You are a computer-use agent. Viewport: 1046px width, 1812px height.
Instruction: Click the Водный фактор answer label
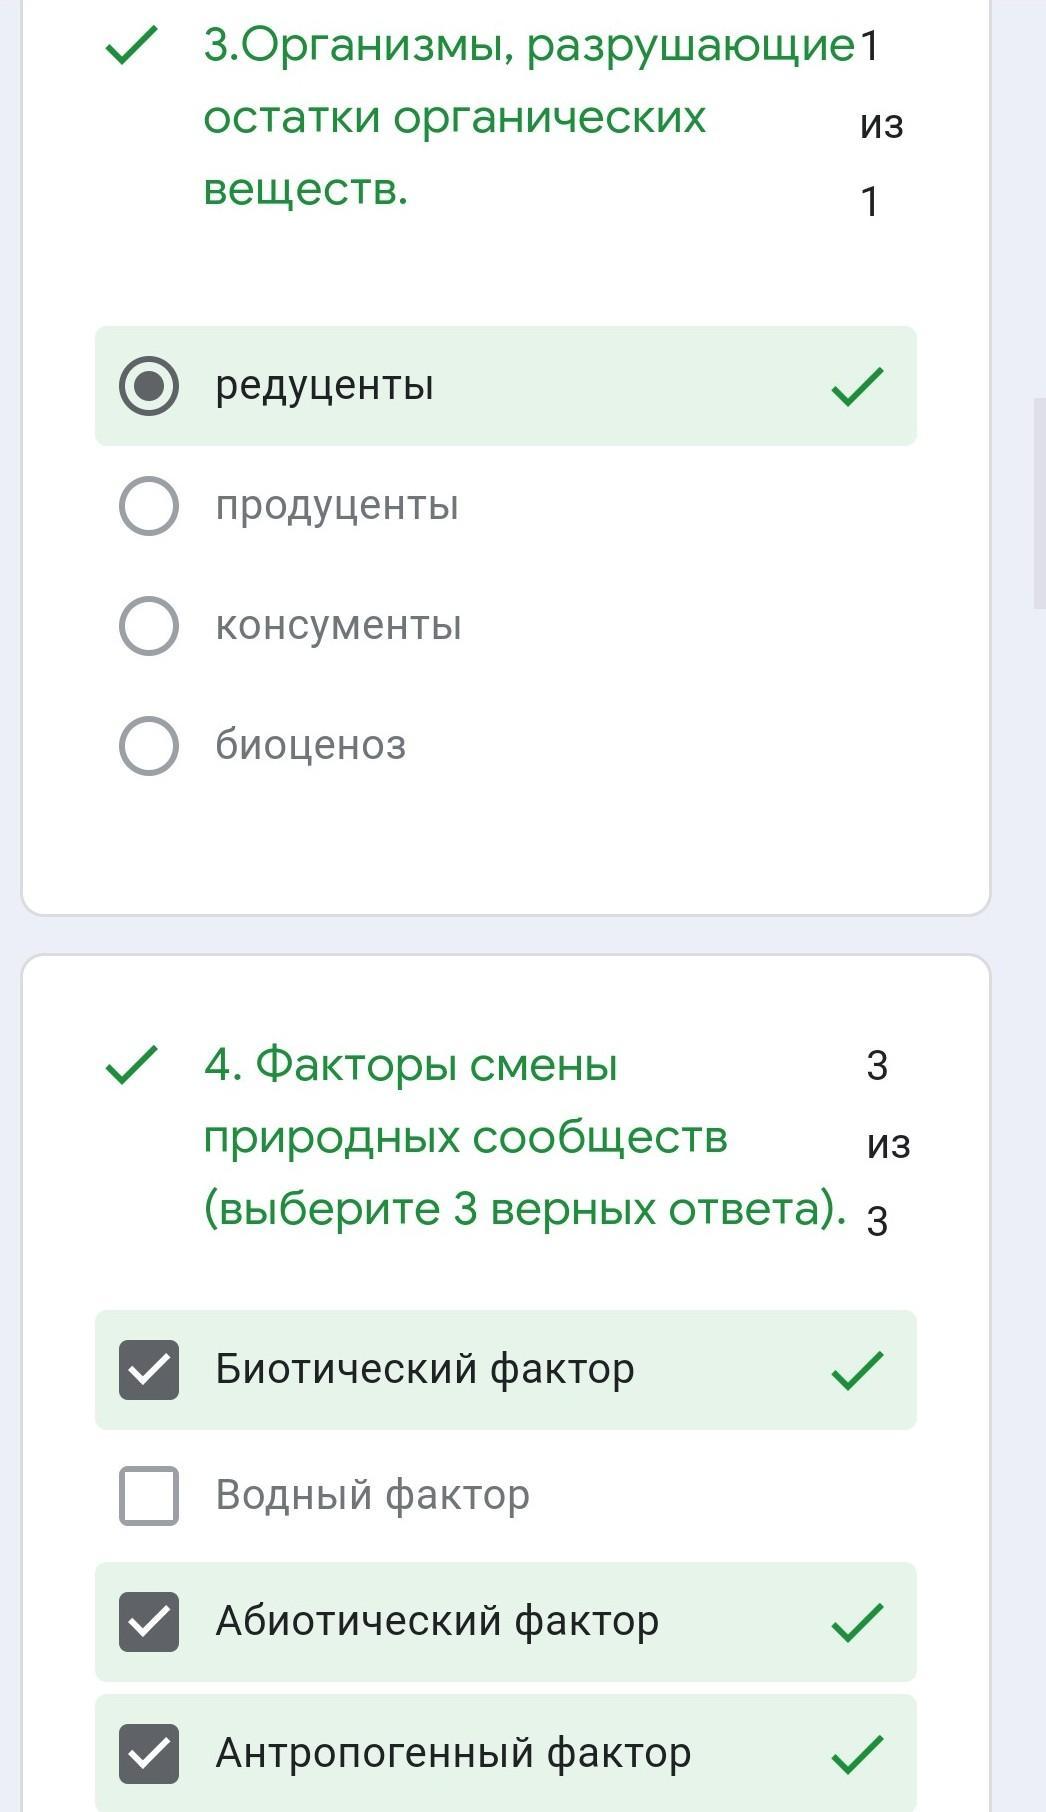point(372,1496)
